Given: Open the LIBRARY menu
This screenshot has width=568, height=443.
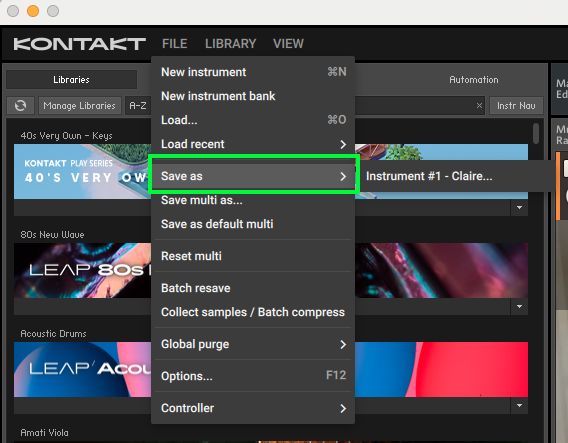Looking at the screenshot, I should tap(230, 44).
